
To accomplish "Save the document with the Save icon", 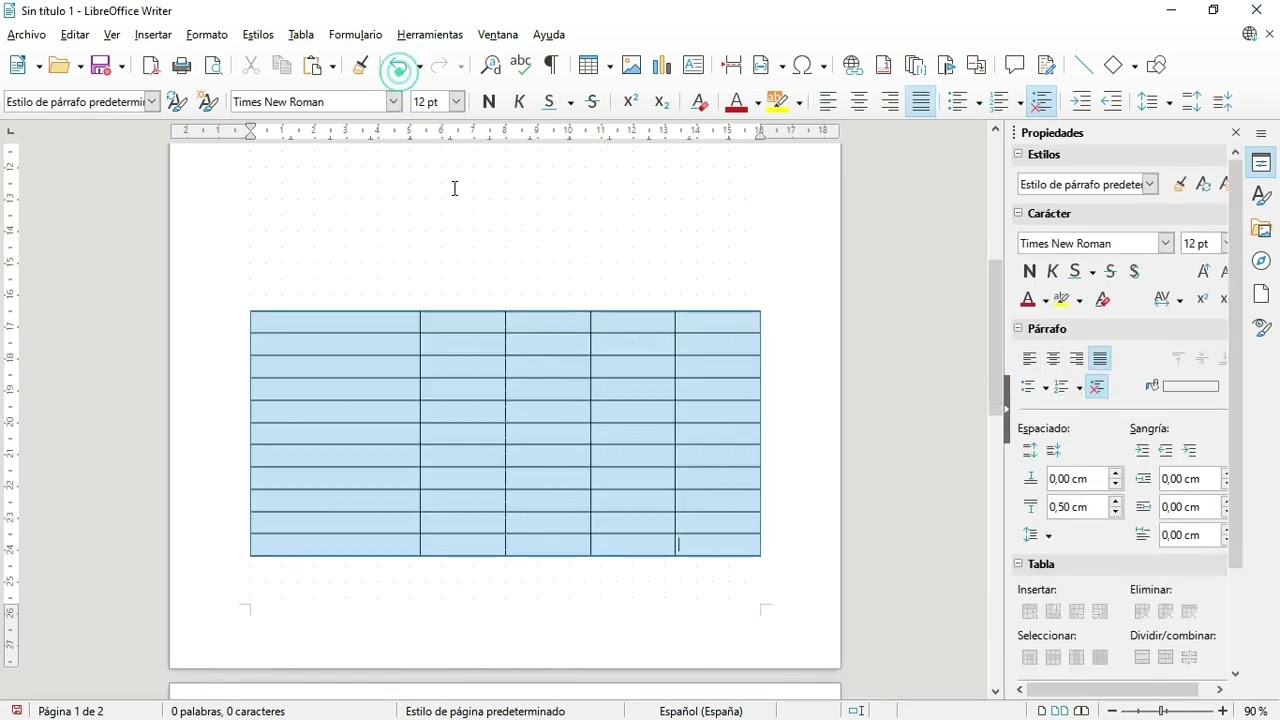I will 101,66.
